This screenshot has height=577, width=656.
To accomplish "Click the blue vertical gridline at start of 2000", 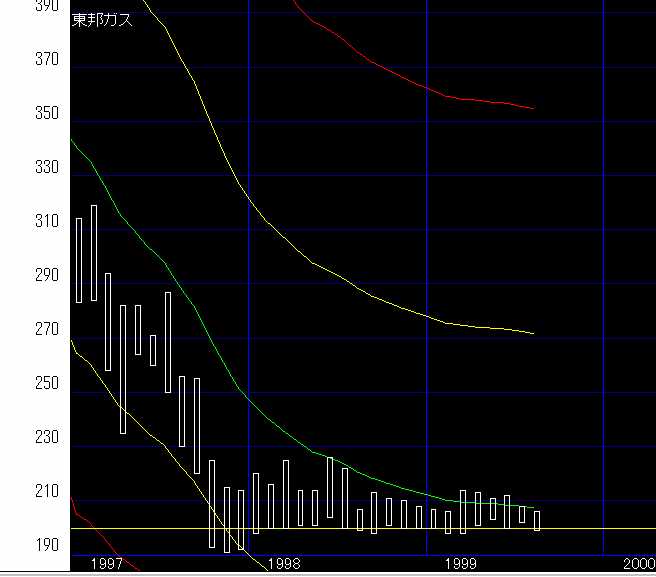I will 603,300.
